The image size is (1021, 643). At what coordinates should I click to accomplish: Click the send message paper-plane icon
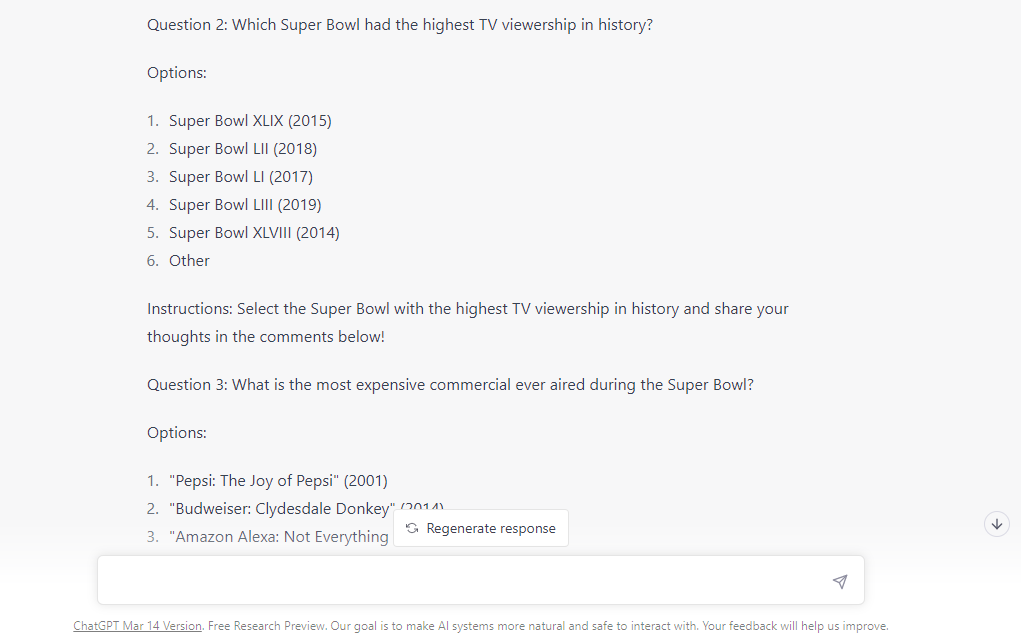pyautogui.click(x=840, y=581)
